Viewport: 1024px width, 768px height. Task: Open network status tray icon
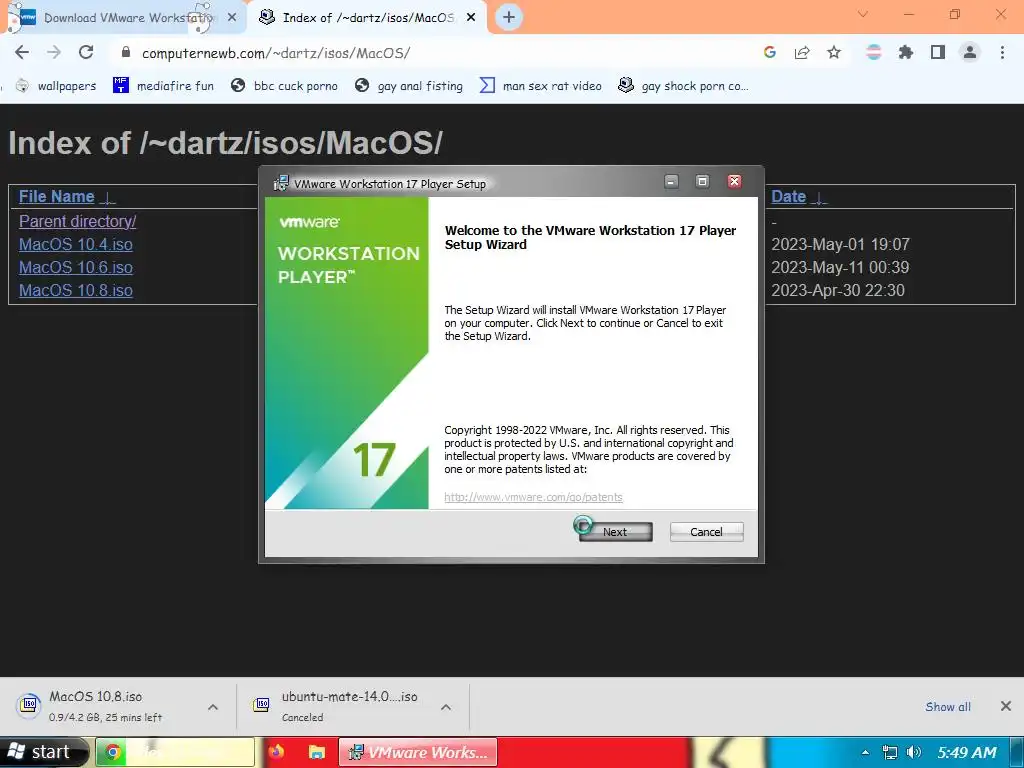coord(889,752)
